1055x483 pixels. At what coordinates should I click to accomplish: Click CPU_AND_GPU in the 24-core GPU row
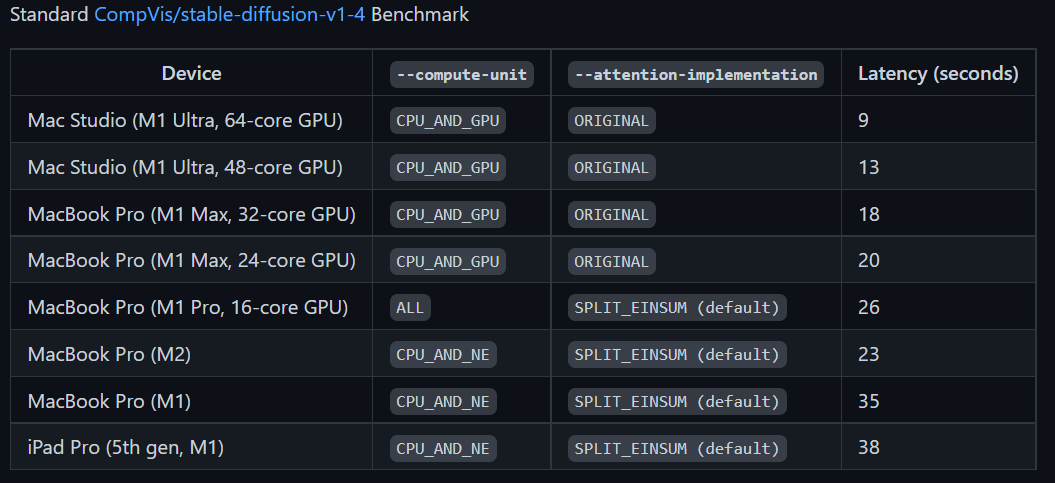coord(447,262)
